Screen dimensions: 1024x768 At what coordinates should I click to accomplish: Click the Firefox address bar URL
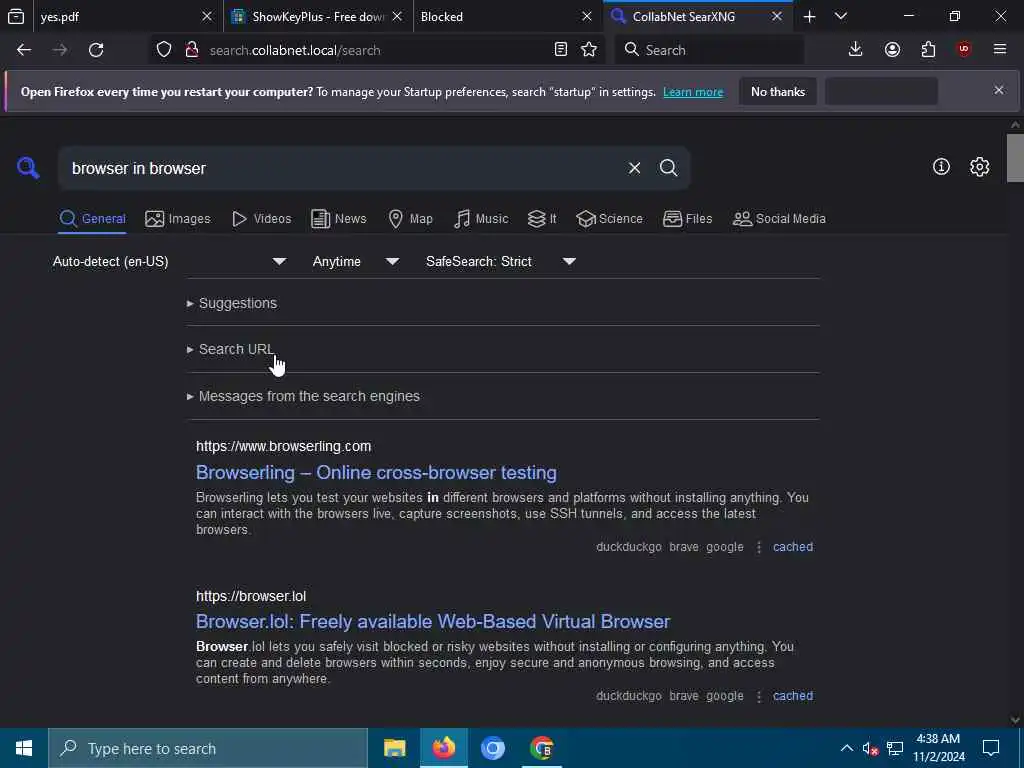295,50
